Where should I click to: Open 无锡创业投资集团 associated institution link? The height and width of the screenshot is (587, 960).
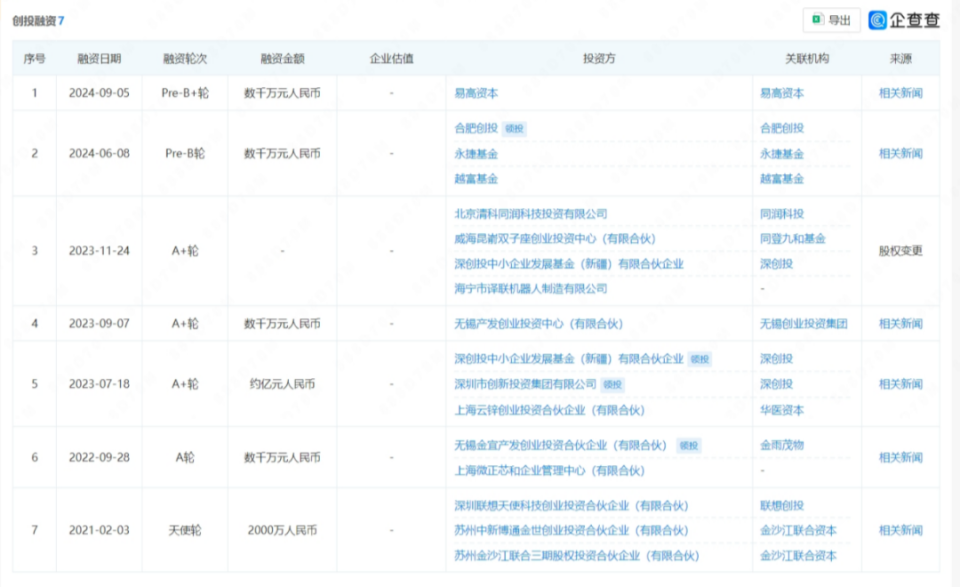coord(804,324)
